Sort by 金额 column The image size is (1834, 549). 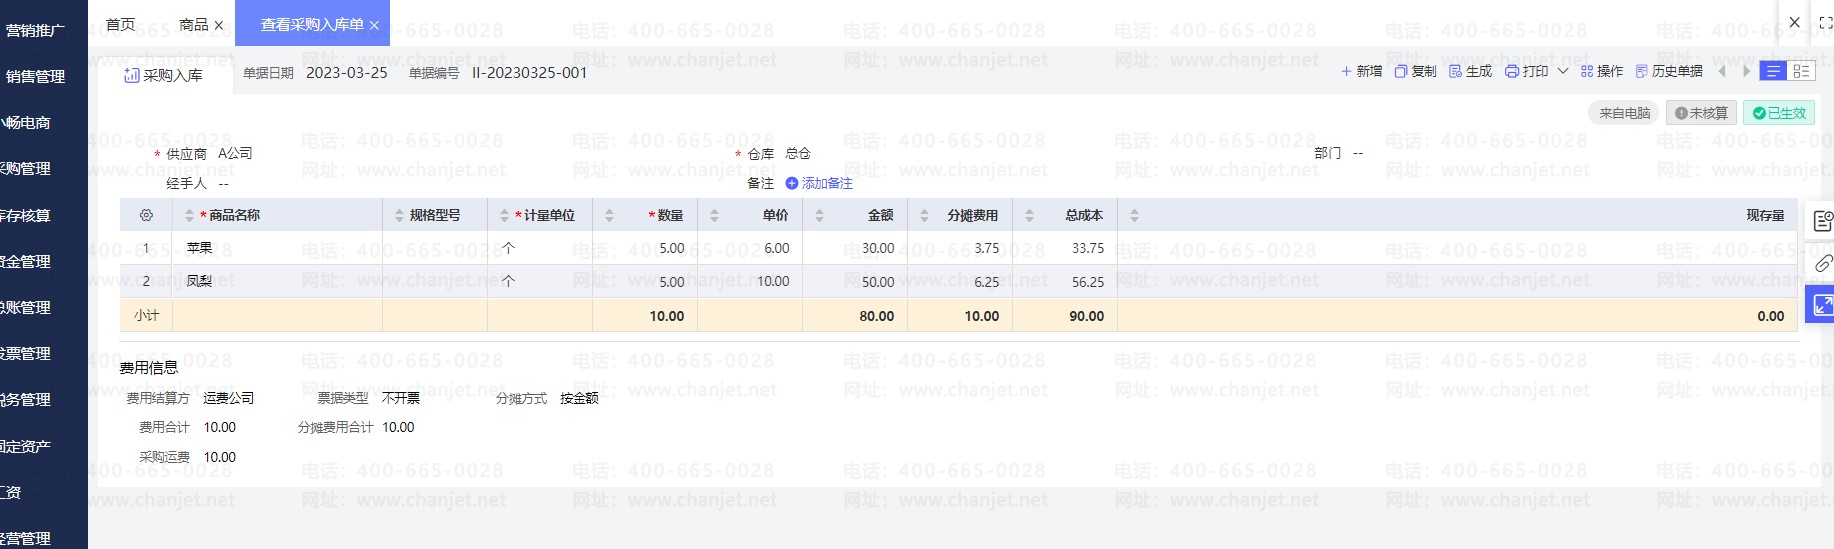coord(819,215)
